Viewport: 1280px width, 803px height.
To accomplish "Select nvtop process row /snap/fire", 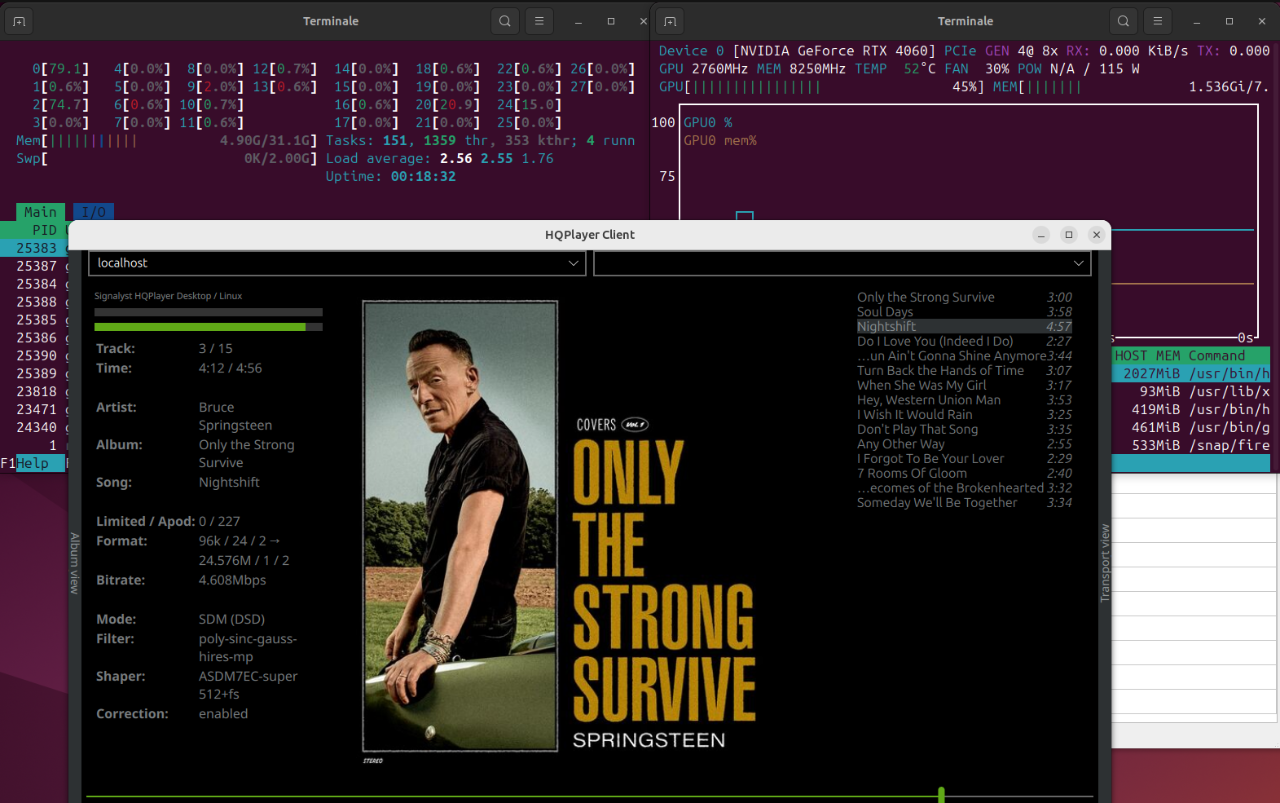I will [1191, 445].
